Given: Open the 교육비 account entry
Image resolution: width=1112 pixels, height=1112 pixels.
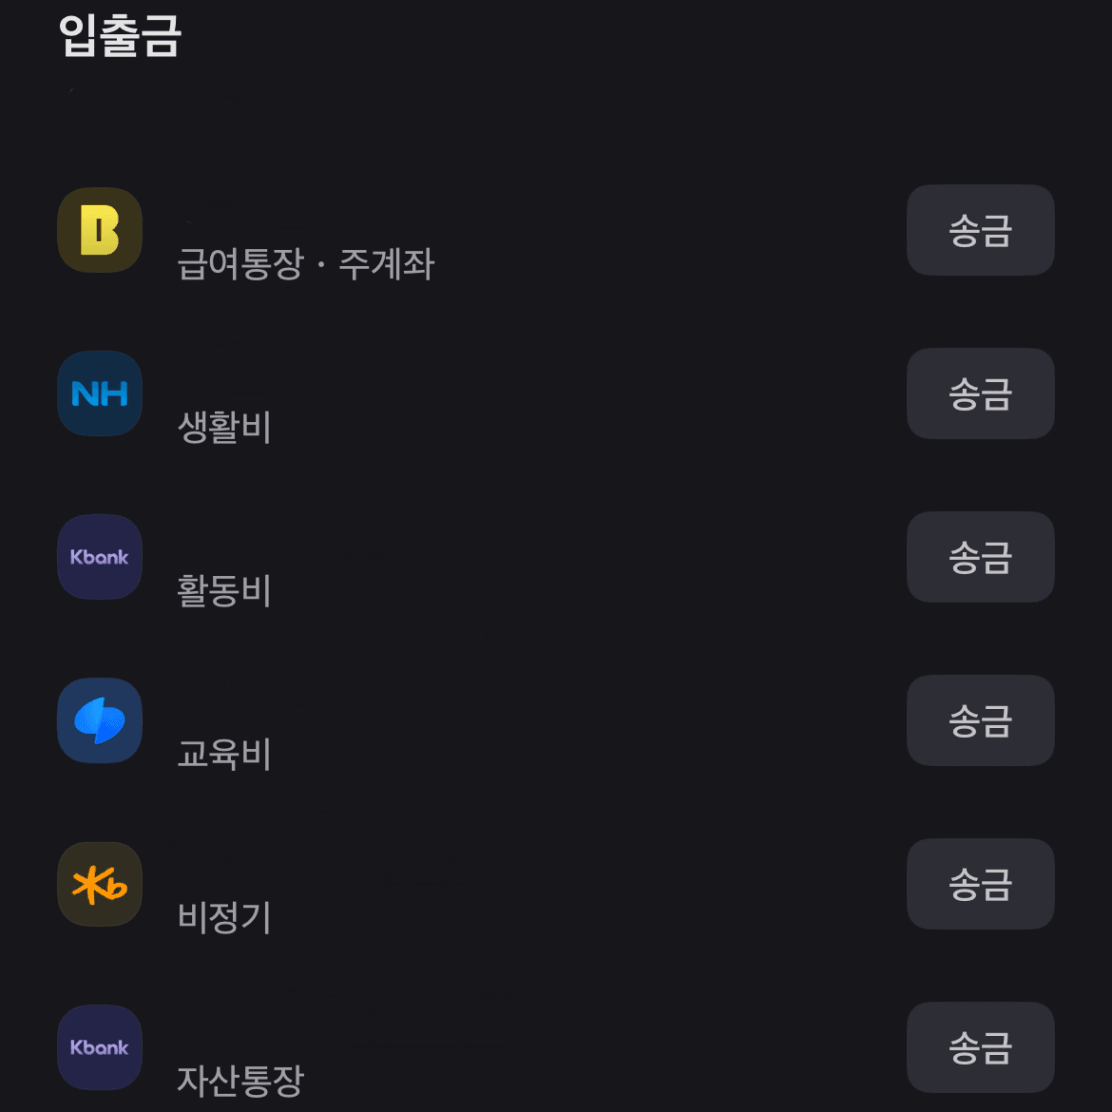Looking at the screenshot, I should coord(224,754).
